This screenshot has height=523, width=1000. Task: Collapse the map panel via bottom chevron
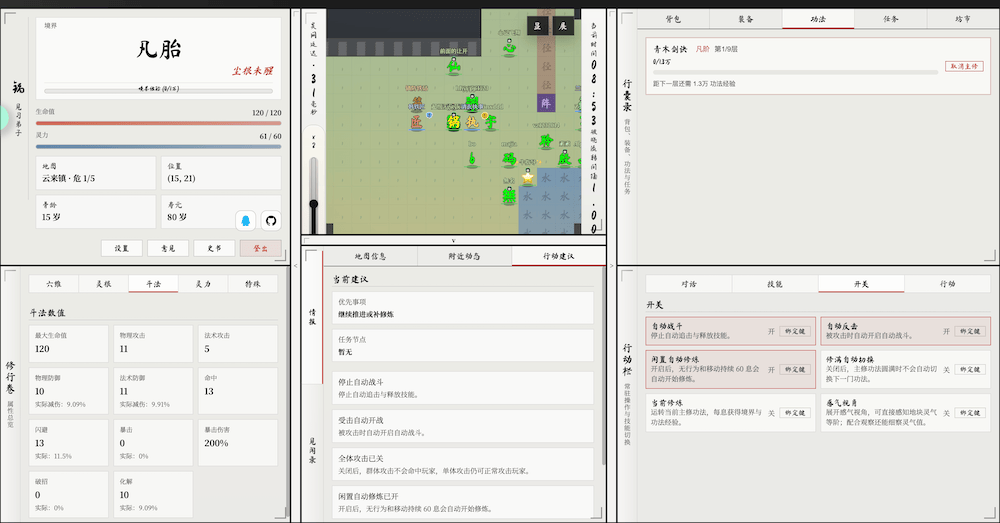pyautogui.click(x=453, y=241)
